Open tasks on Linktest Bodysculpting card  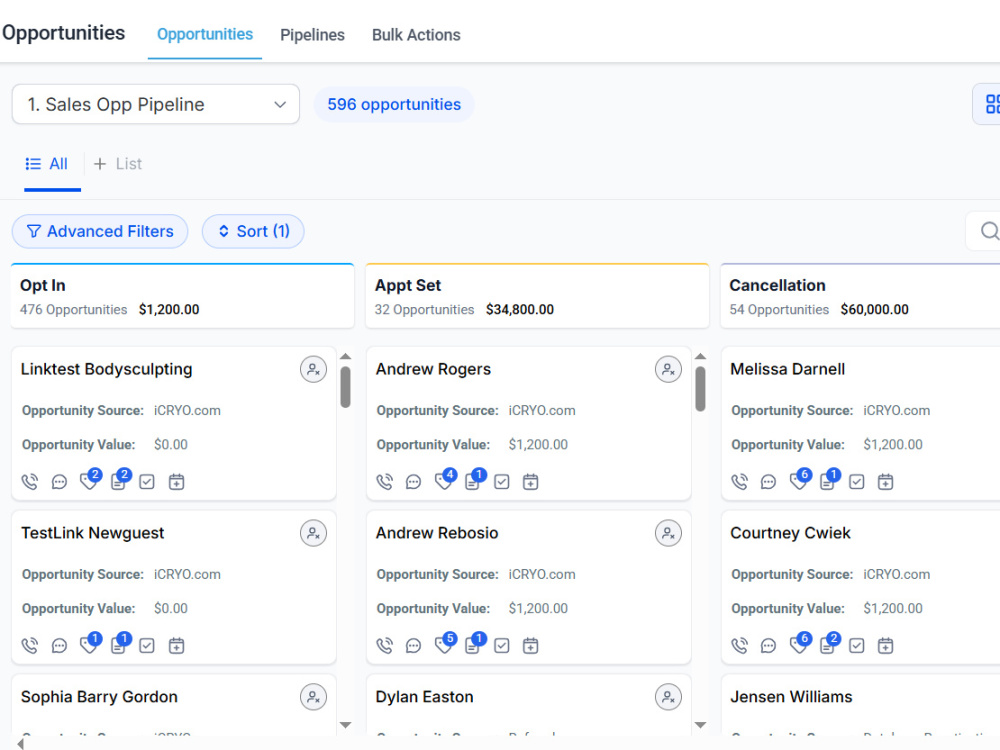click(x=147, y=482)
